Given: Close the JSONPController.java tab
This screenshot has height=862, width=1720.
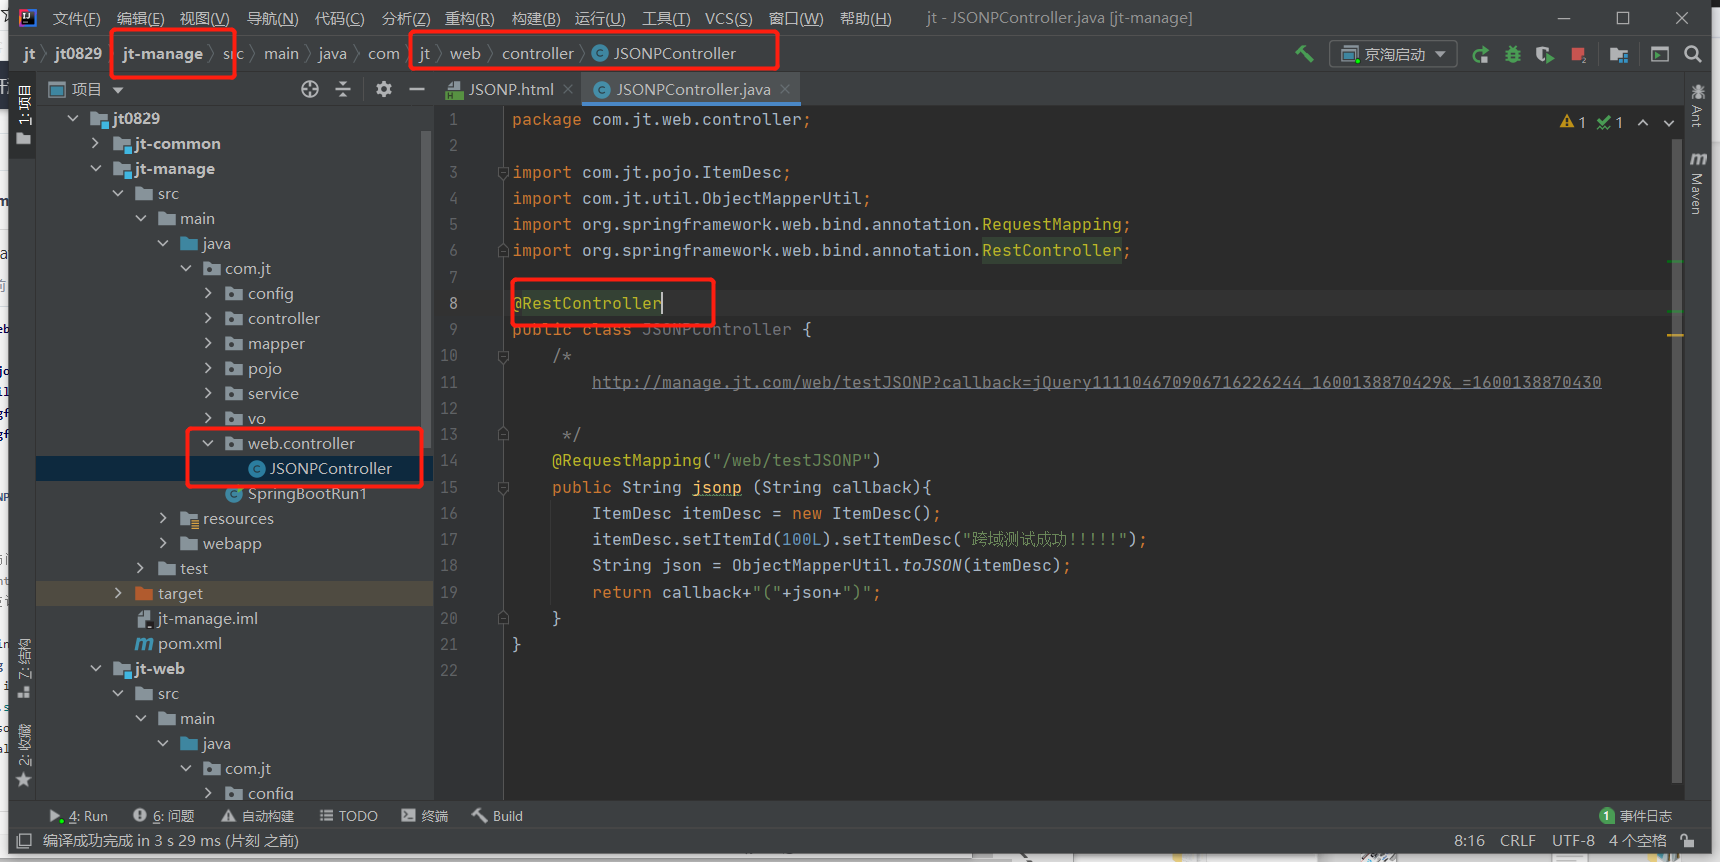Looking at the screenshot, I should (x=785, y=89).
